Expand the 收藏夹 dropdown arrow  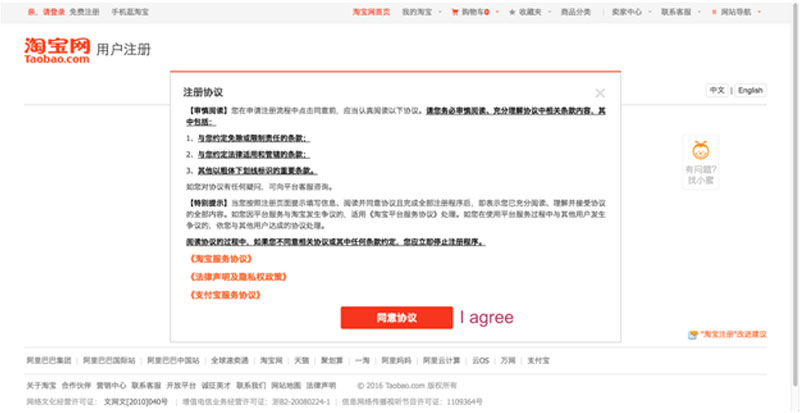(x=549, y=12)
